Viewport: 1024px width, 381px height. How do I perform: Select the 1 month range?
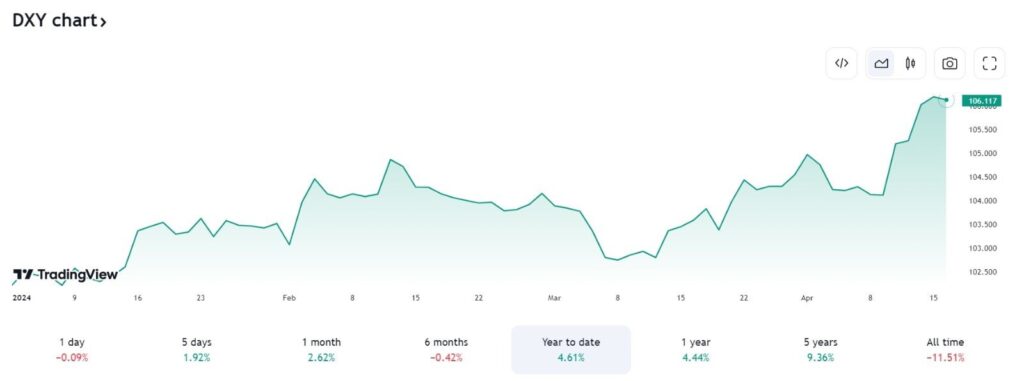321,350
